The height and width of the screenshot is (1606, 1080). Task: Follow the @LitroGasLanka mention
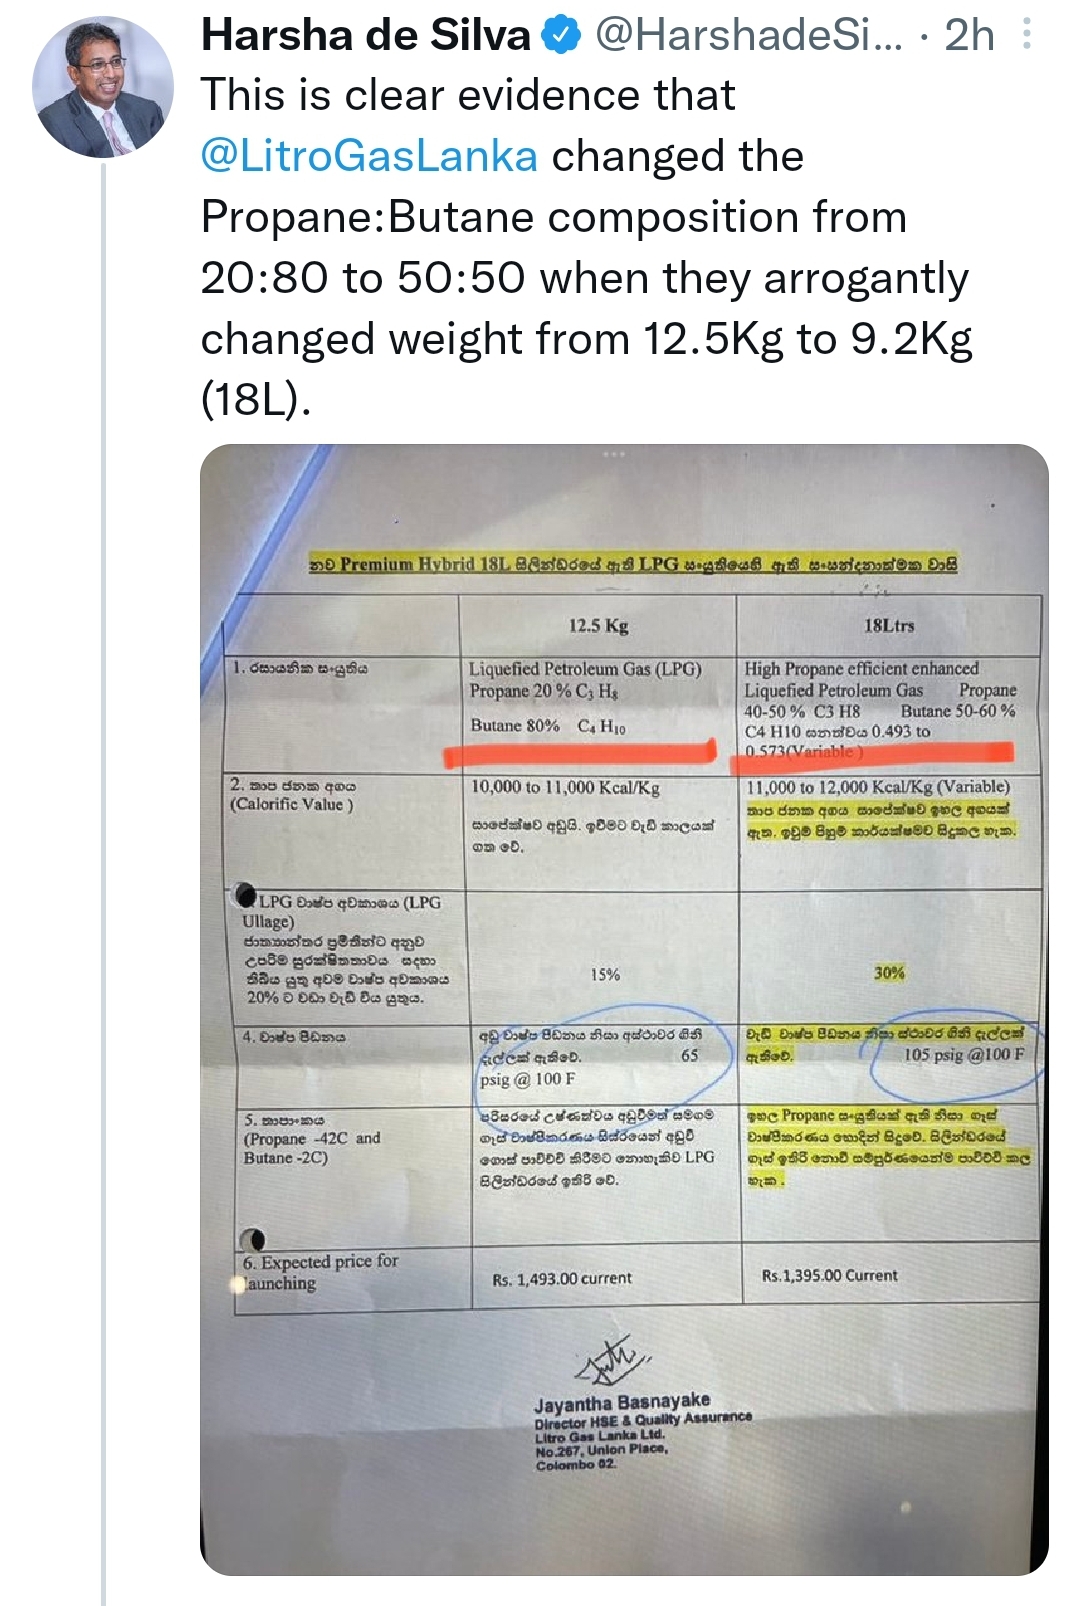point(369,157)
